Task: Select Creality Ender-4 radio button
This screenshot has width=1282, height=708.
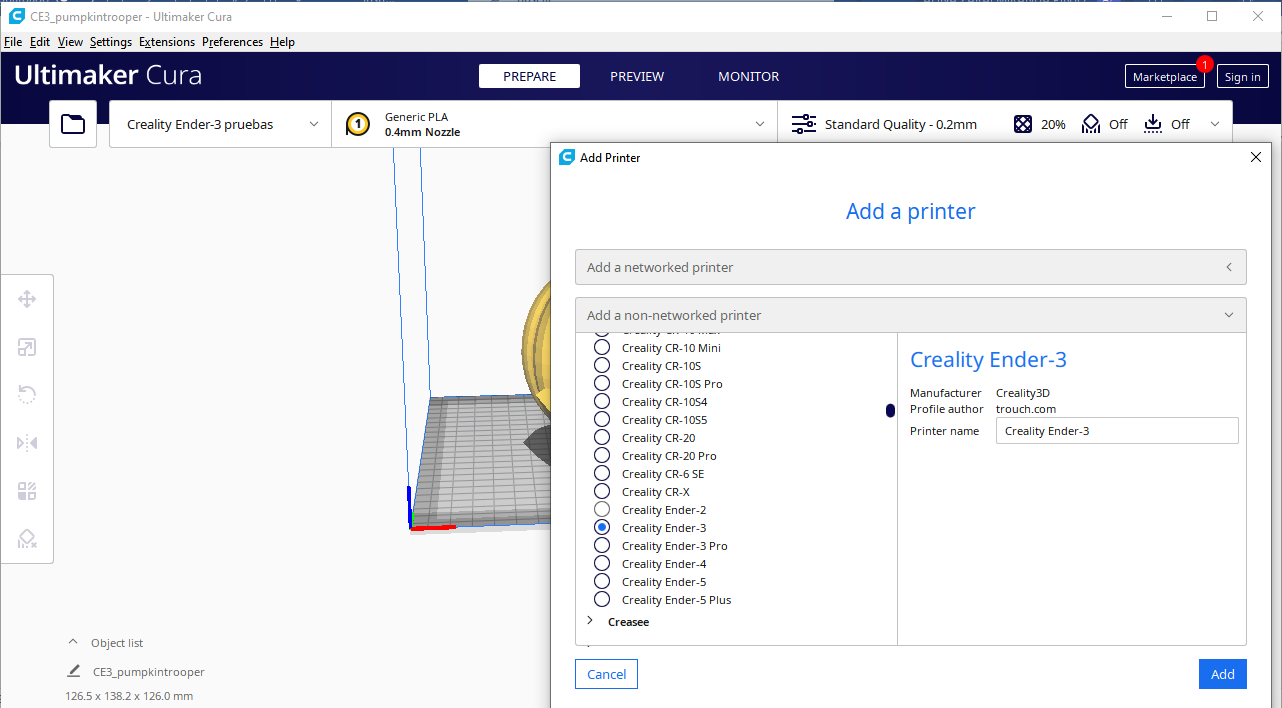Action: click(x=602, y=564)
